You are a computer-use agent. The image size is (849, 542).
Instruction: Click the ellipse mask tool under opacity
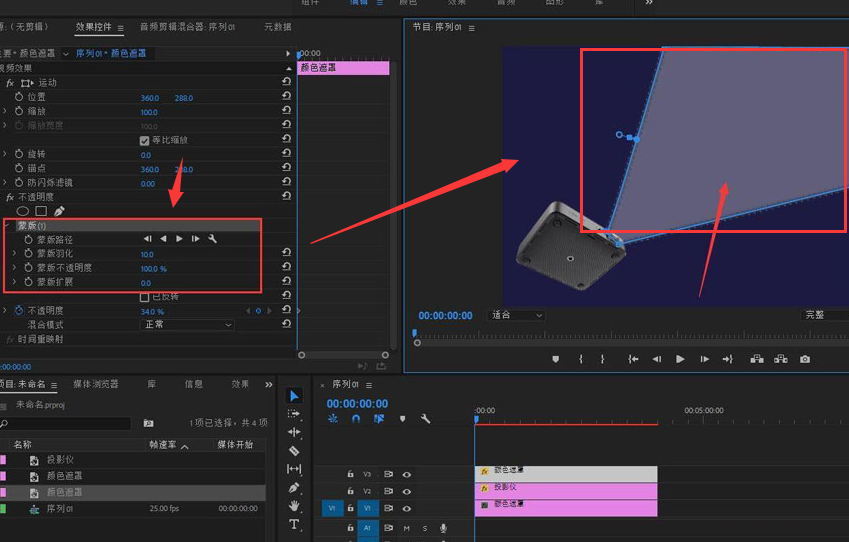[23, 211]
